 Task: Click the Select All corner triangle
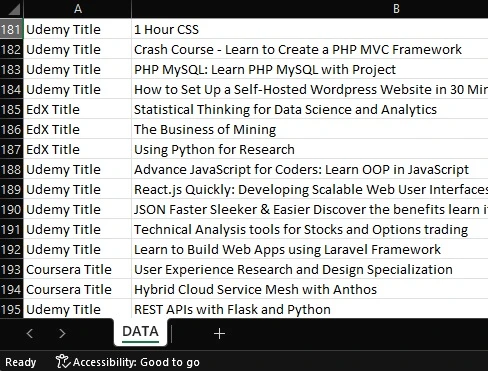pos(13,9)
